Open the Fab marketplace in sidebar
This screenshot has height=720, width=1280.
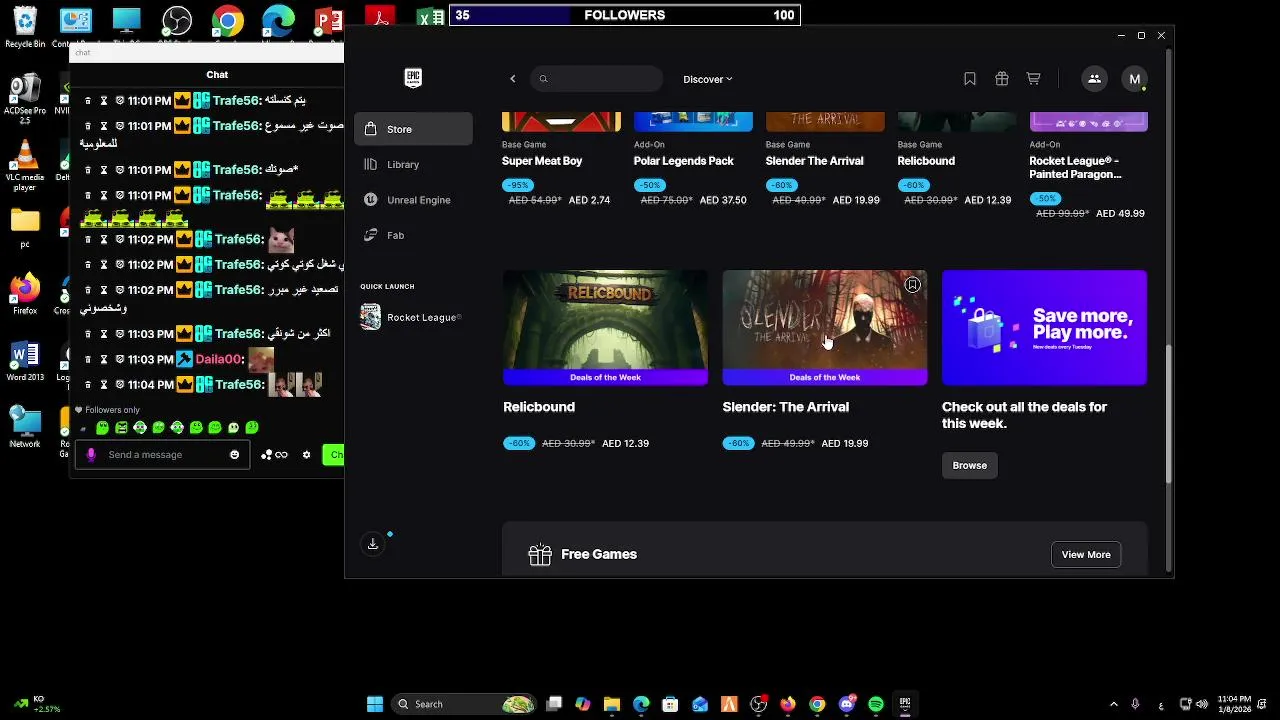pos(413,235)
